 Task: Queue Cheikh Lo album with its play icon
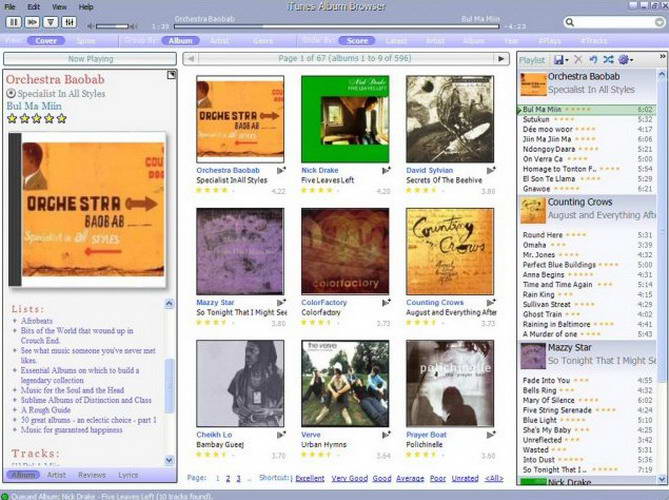click(281, 435)
